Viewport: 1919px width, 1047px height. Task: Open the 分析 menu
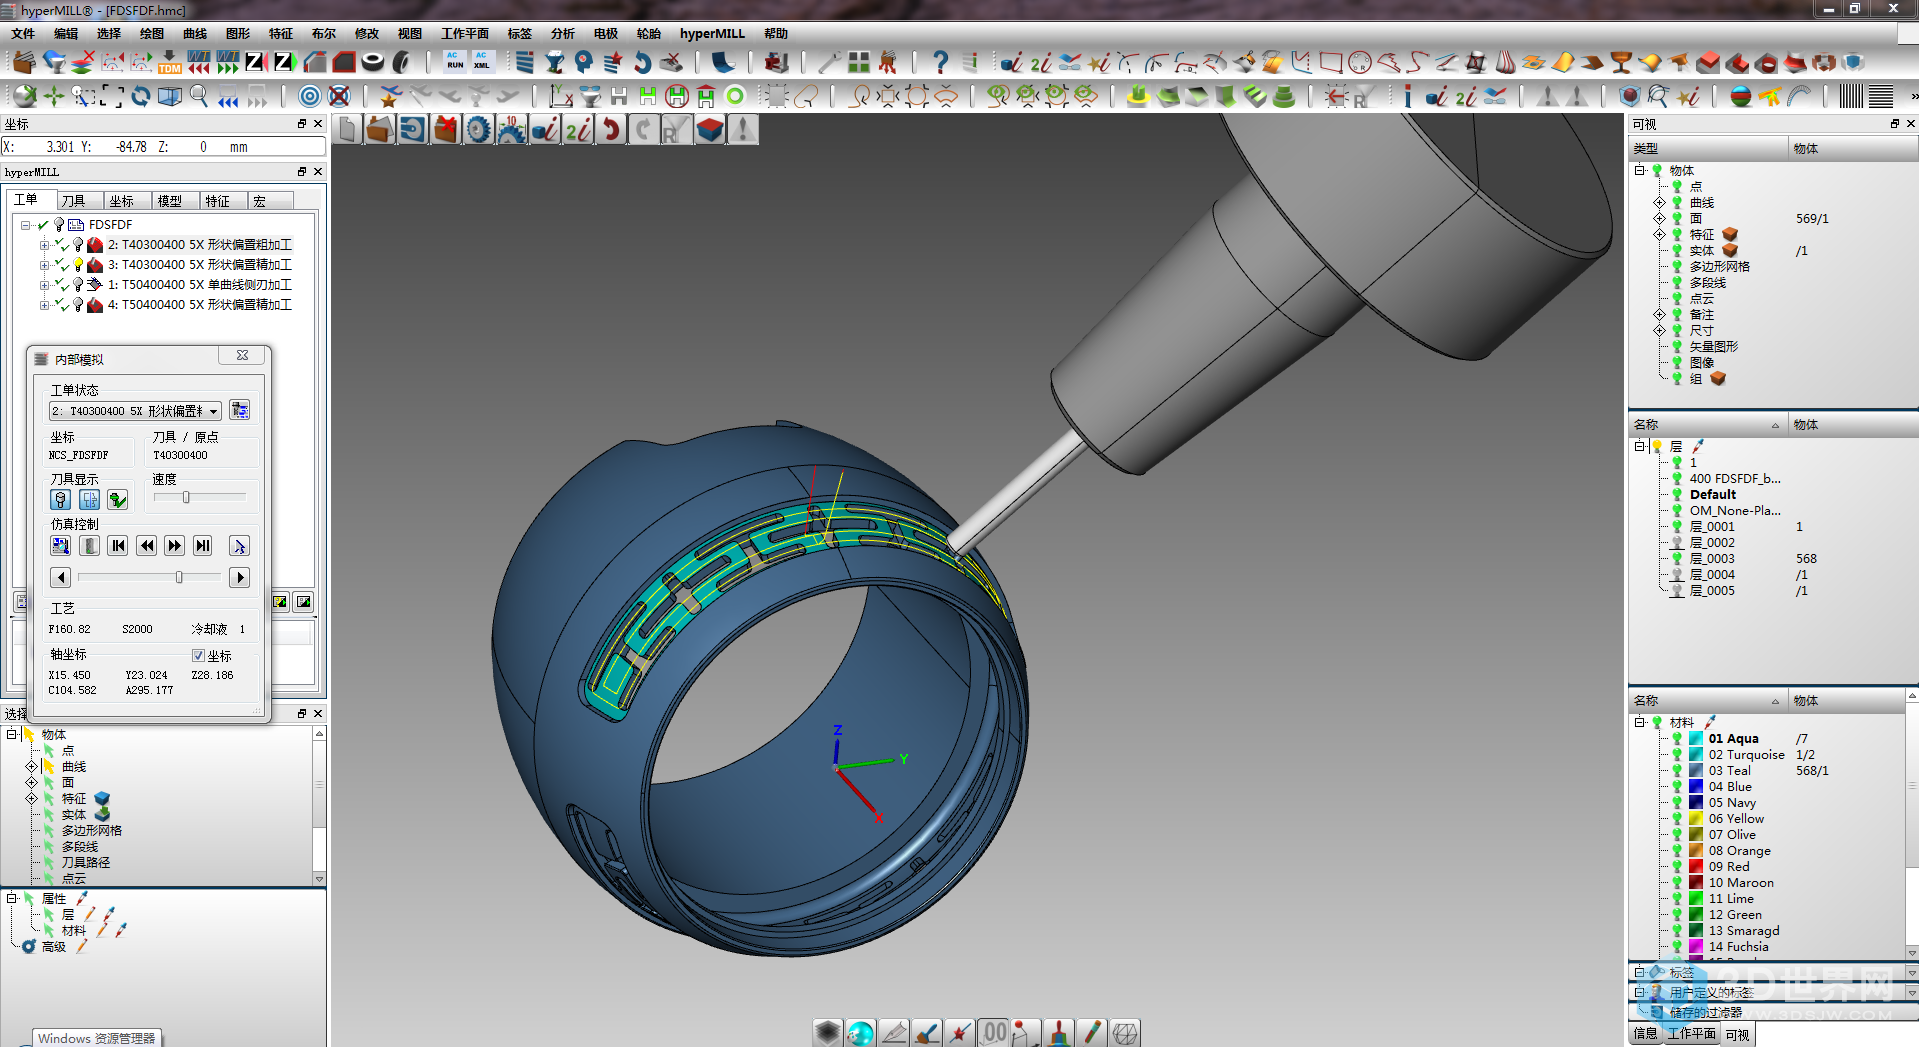pos(563,33)
